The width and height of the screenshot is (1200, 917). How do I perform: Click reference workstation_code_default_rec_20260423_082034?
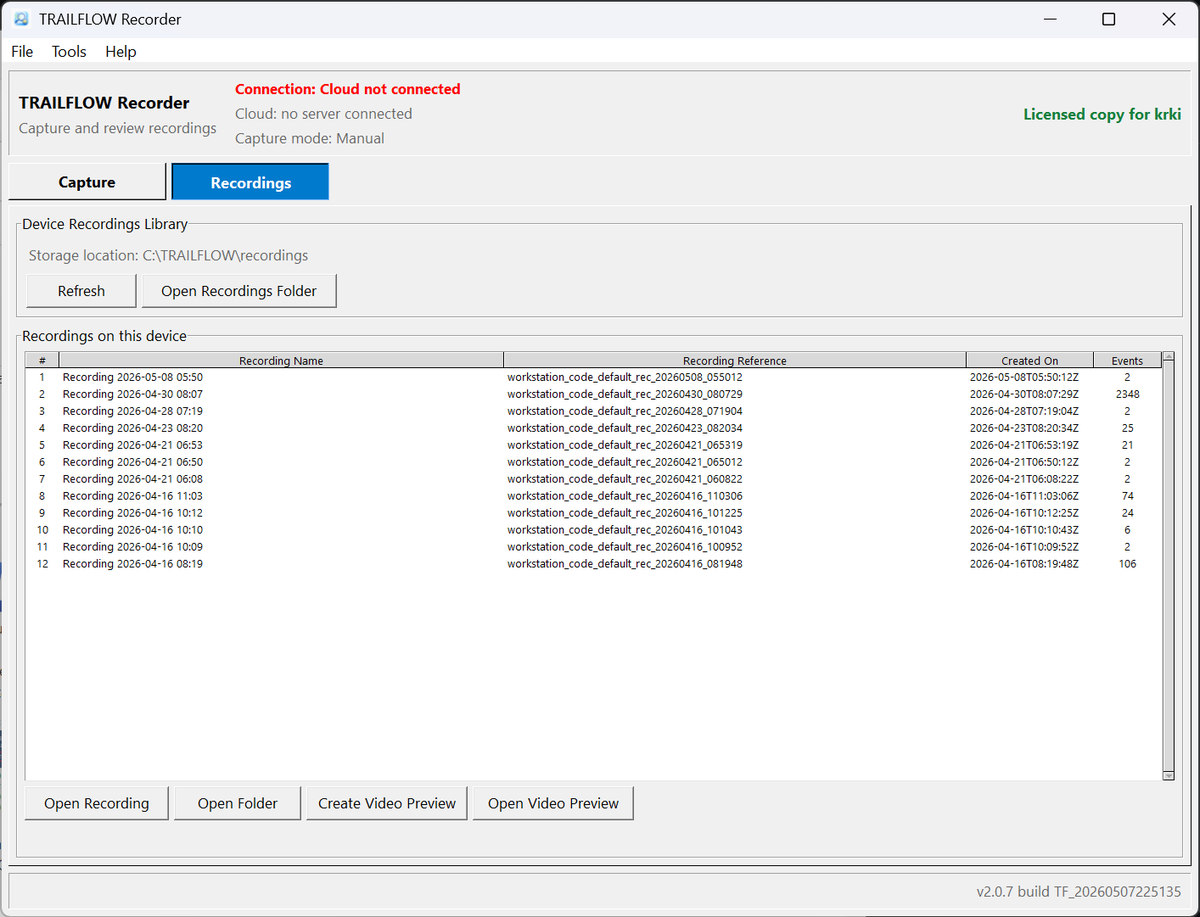tap(625, 428)
